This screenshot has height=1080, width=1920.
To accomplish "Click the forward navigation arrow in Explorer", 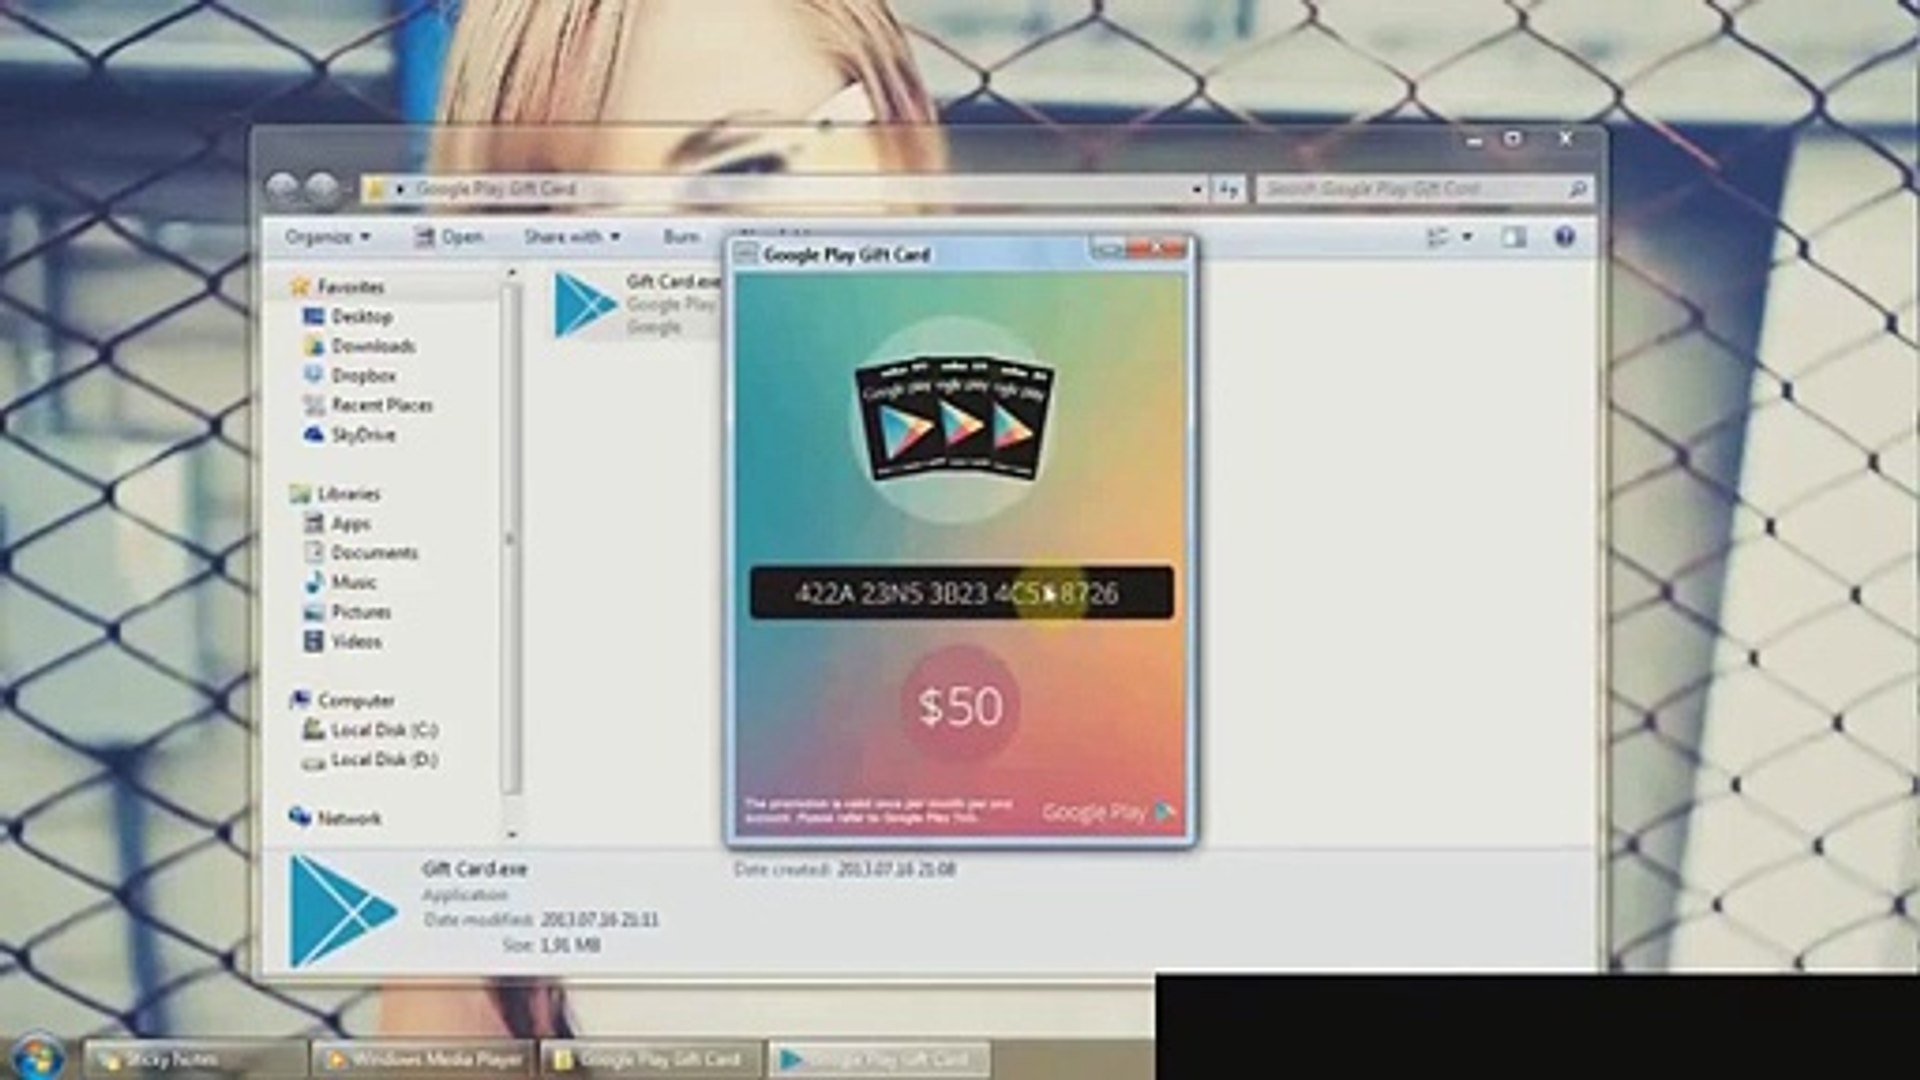I will click(322, 187).
